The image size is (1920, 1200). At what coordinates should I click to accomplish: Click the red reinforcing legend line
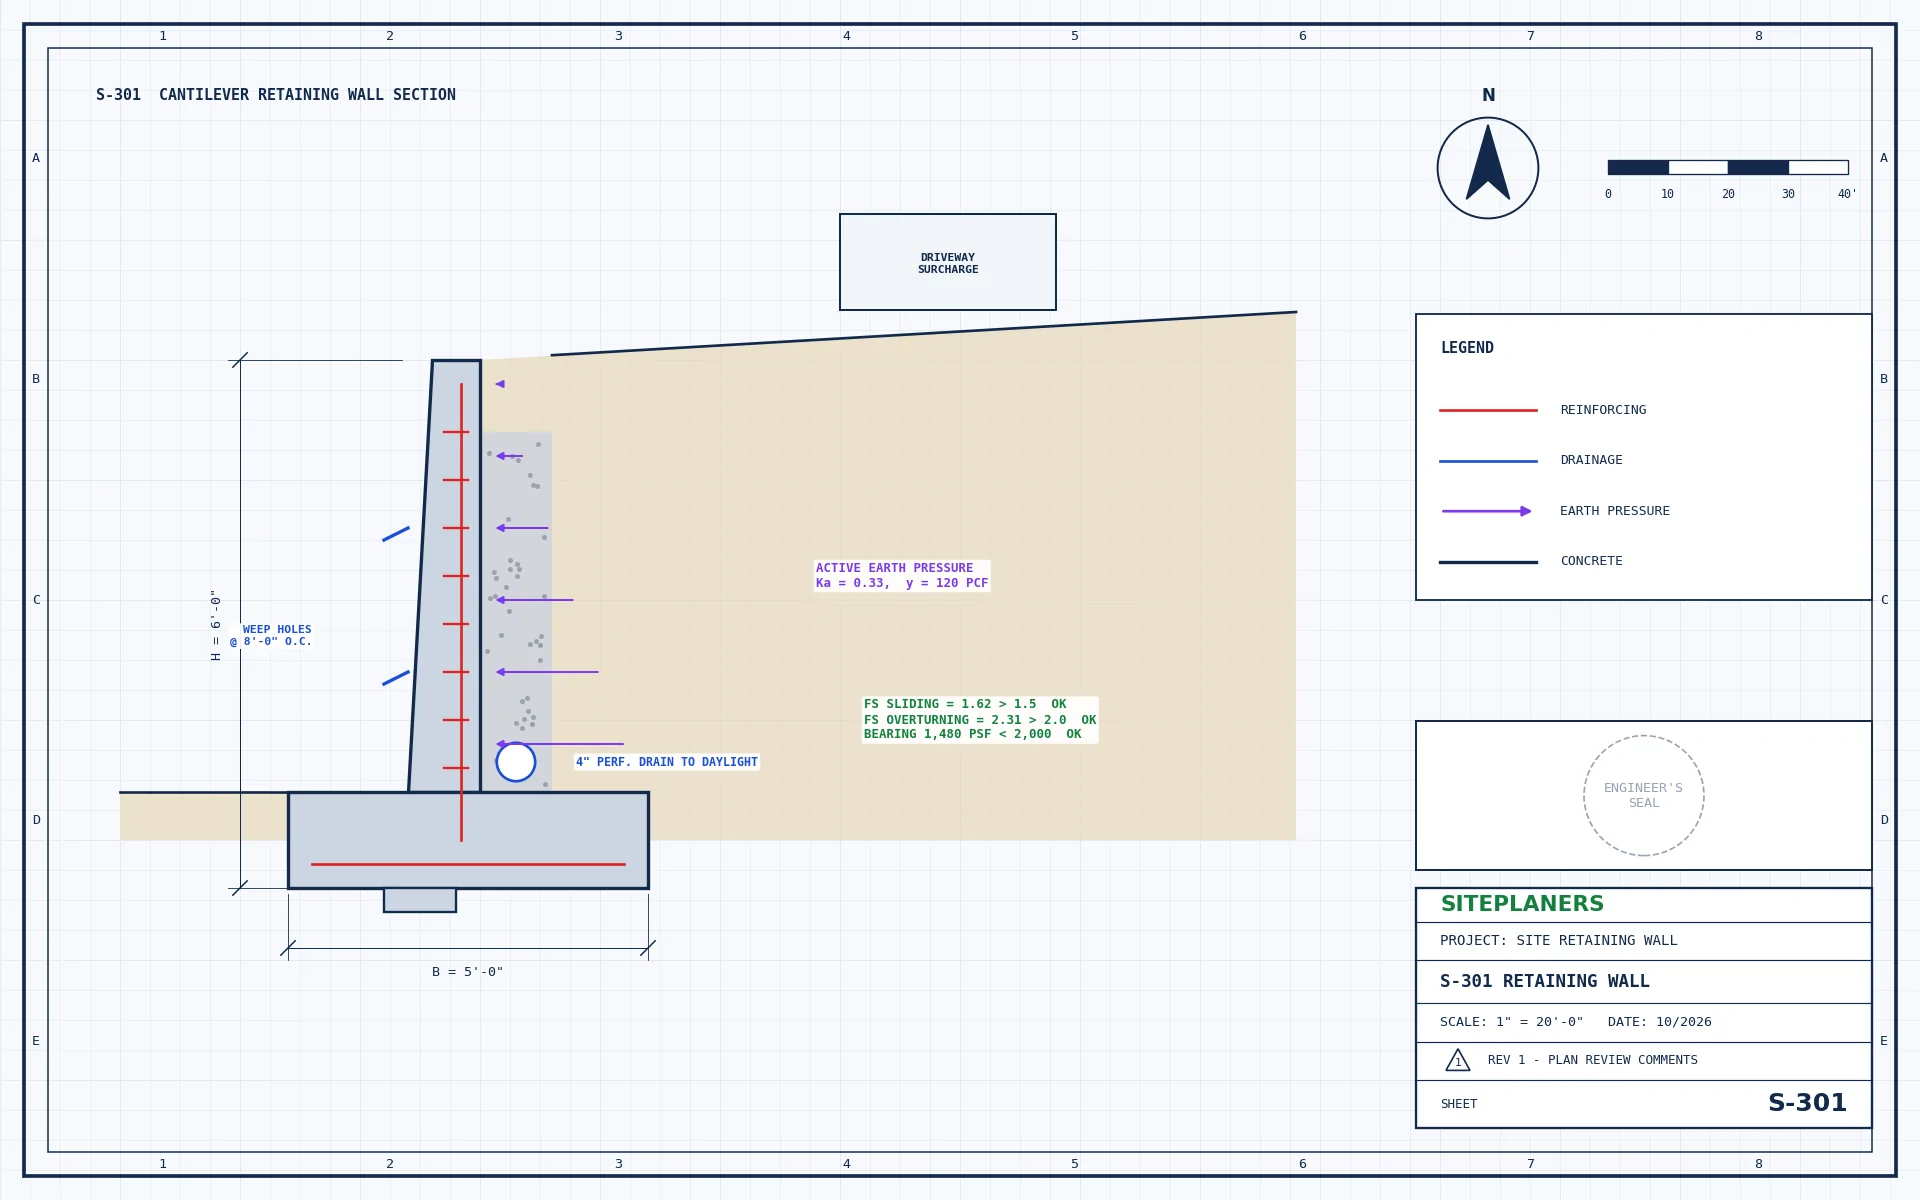click(1488, 410)
